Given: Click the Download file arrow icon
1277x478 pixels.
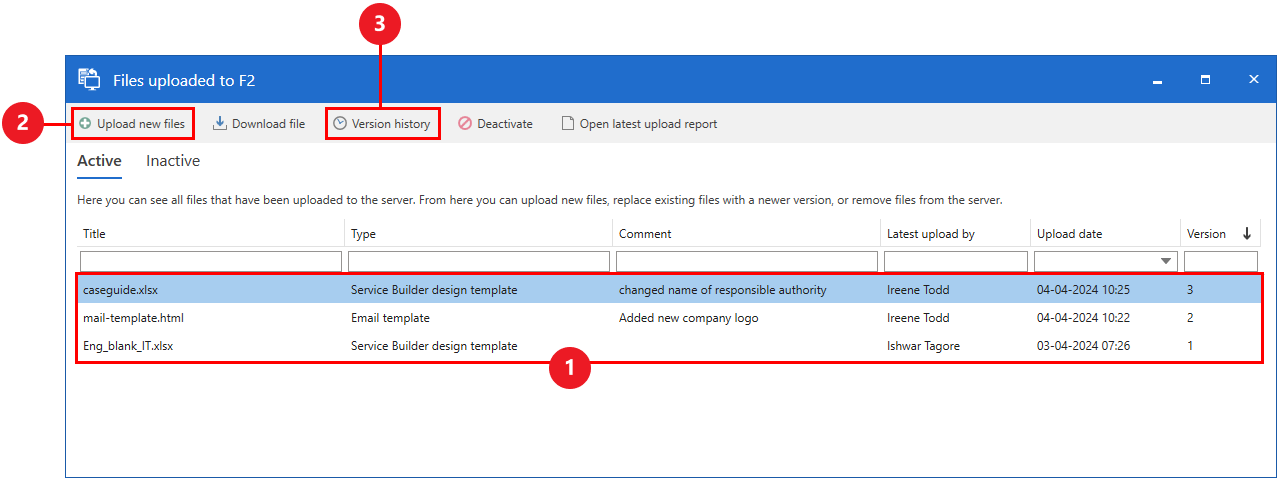Looking at the screenshot, I should [x=220, y=124].
